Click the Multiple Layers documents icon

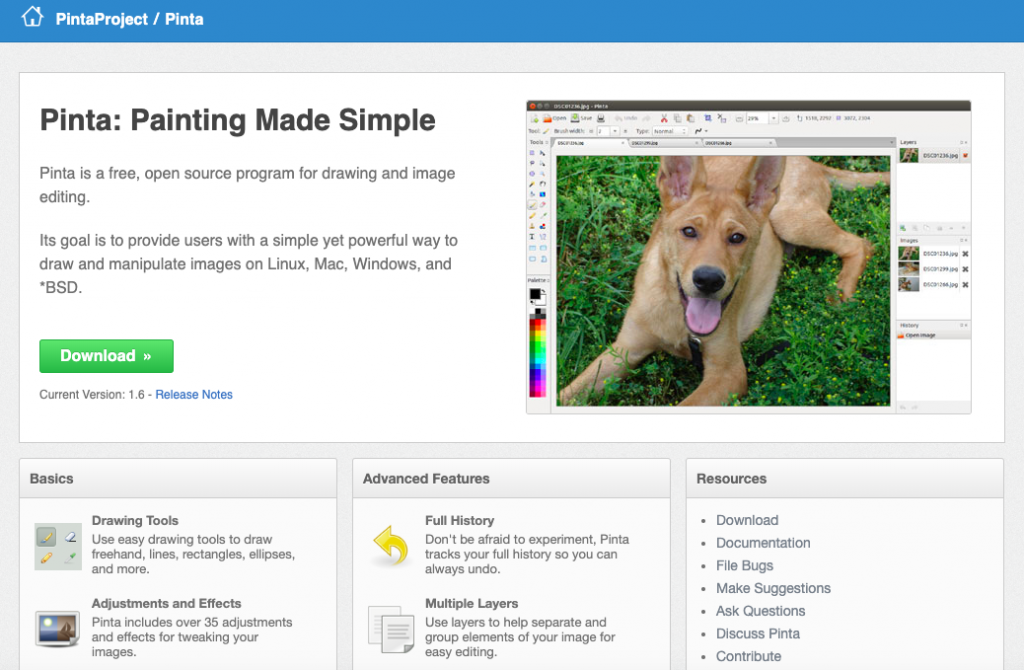point(391,629)
